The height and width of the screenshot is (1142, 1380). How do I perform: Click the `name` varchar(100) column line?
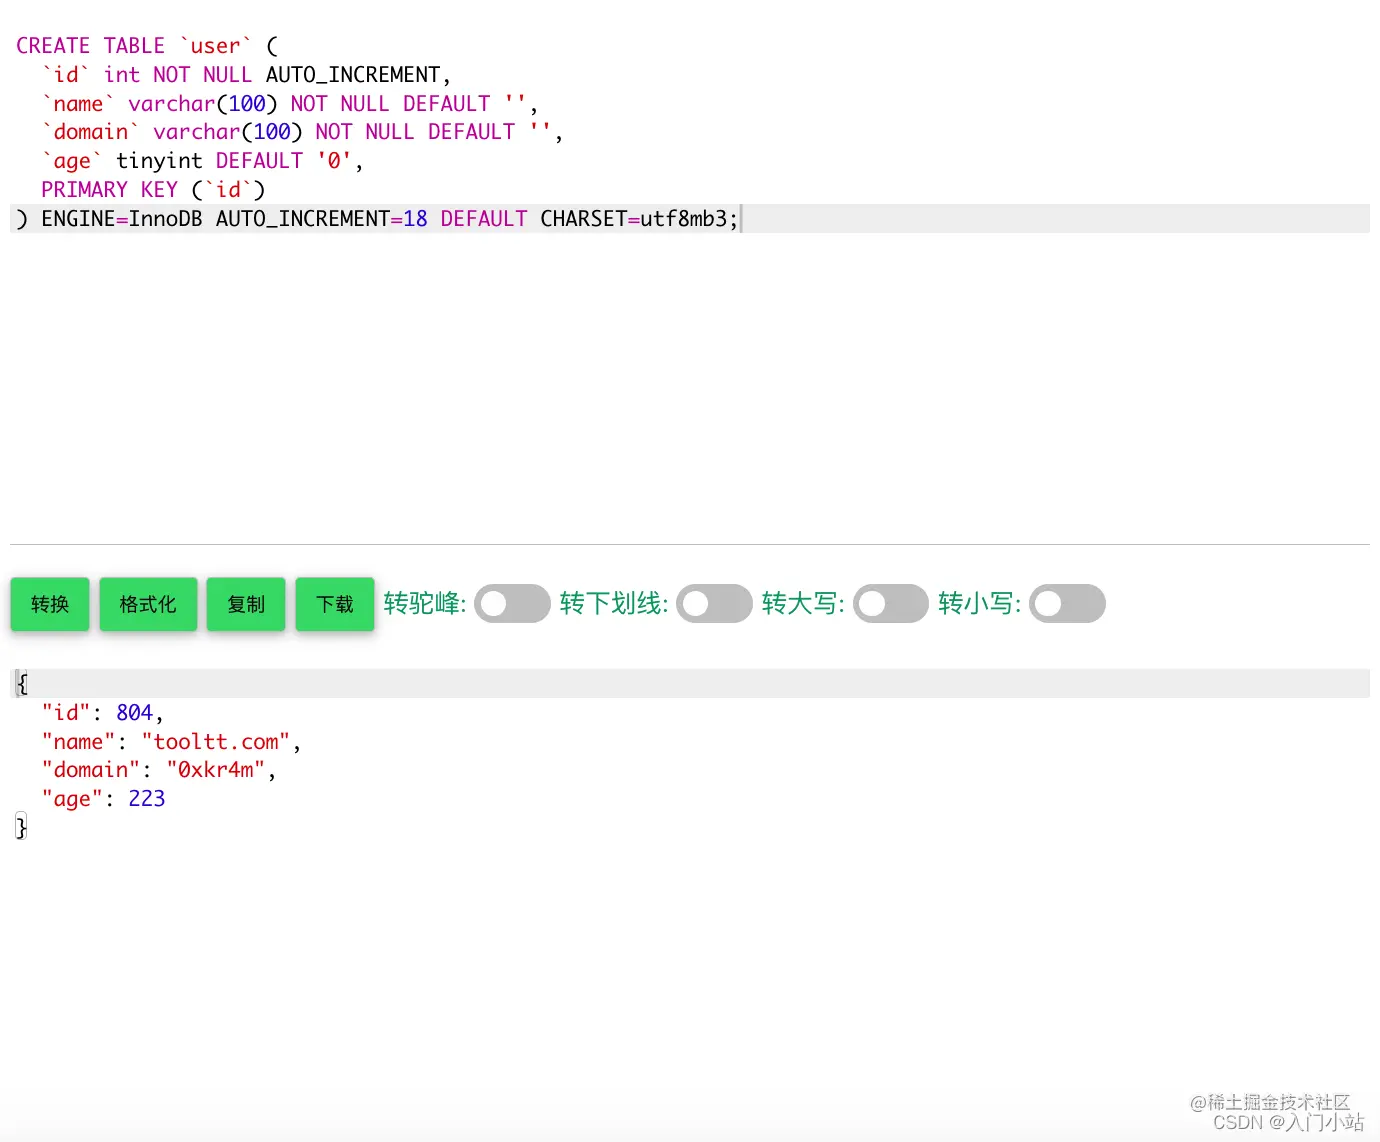290,104
